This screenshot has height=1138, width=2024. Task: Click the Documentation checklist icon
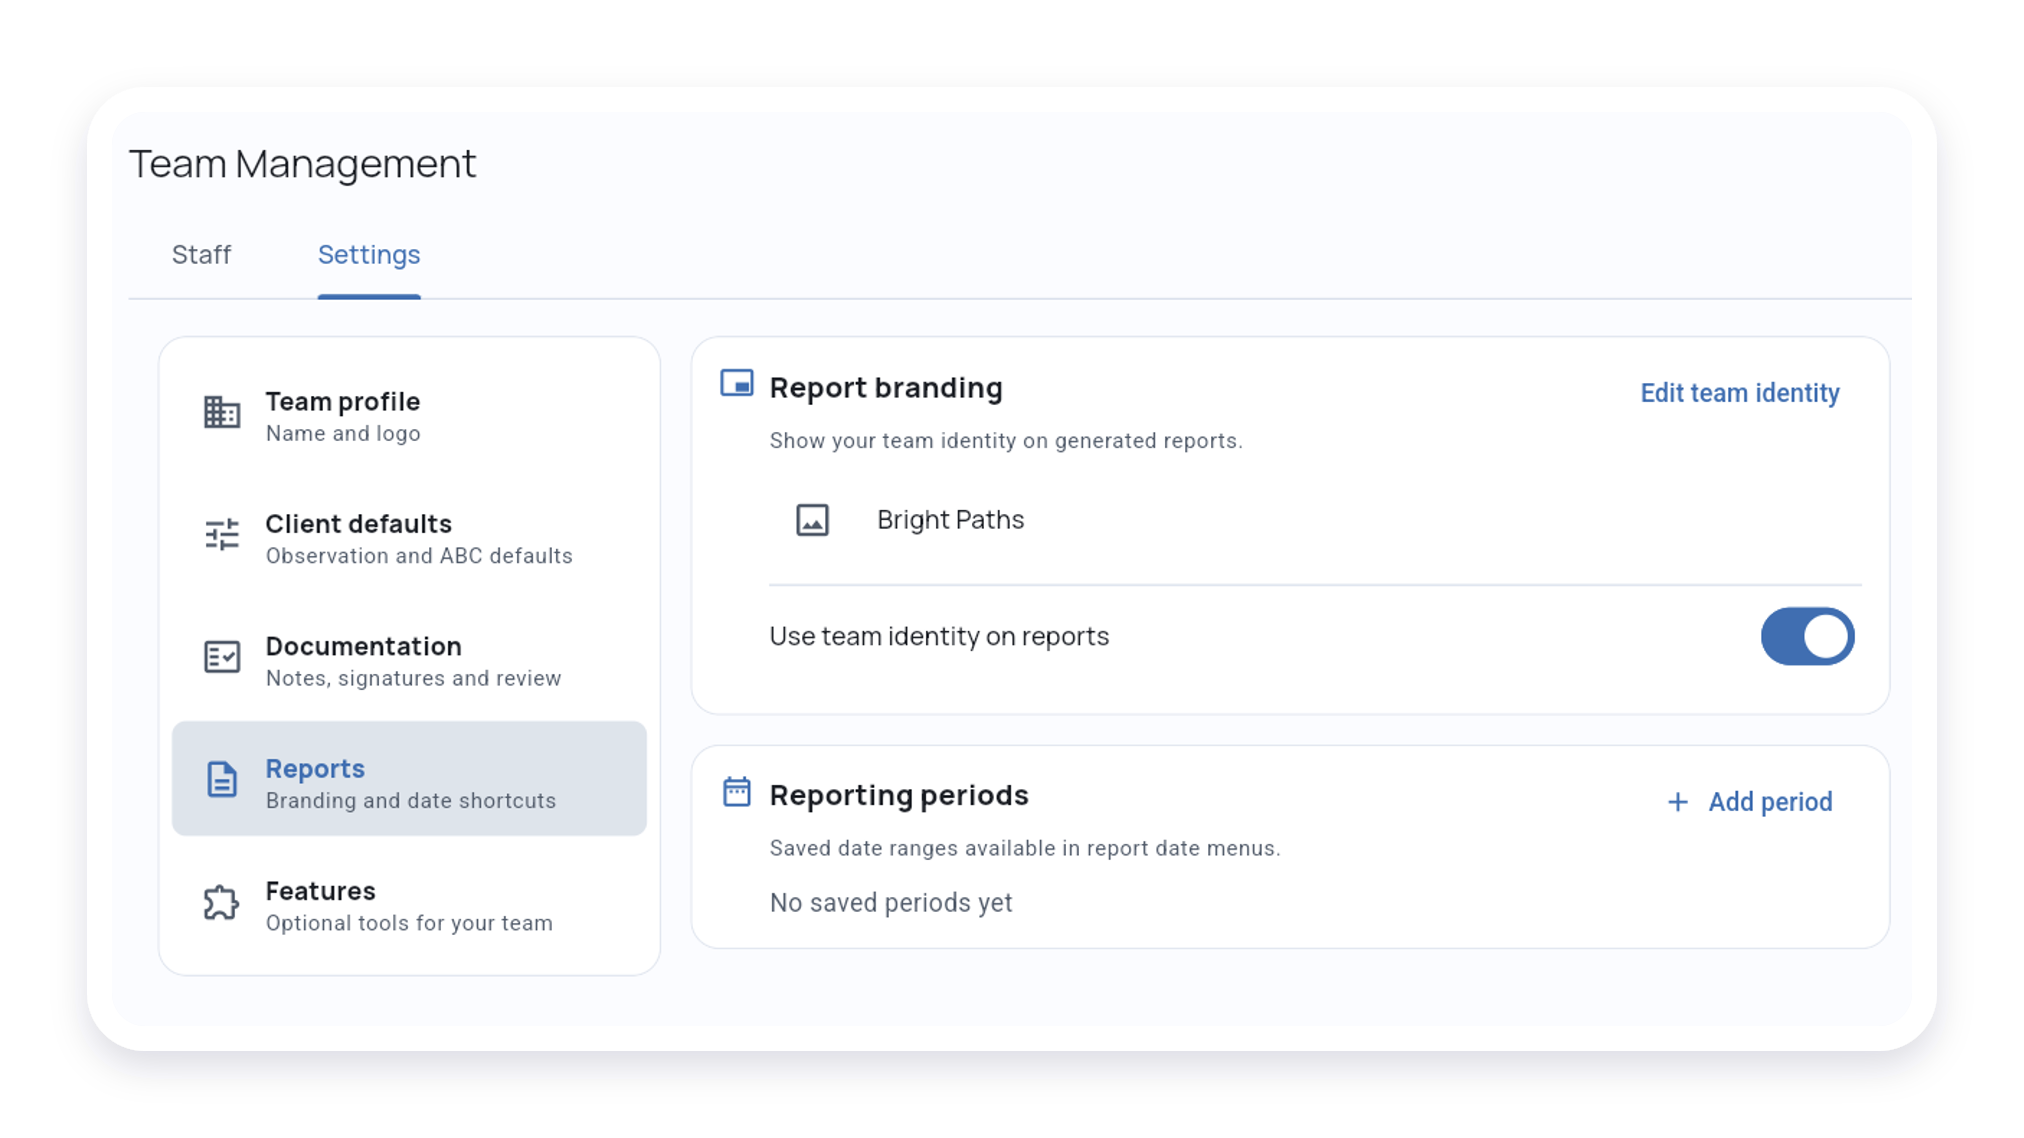222,657
